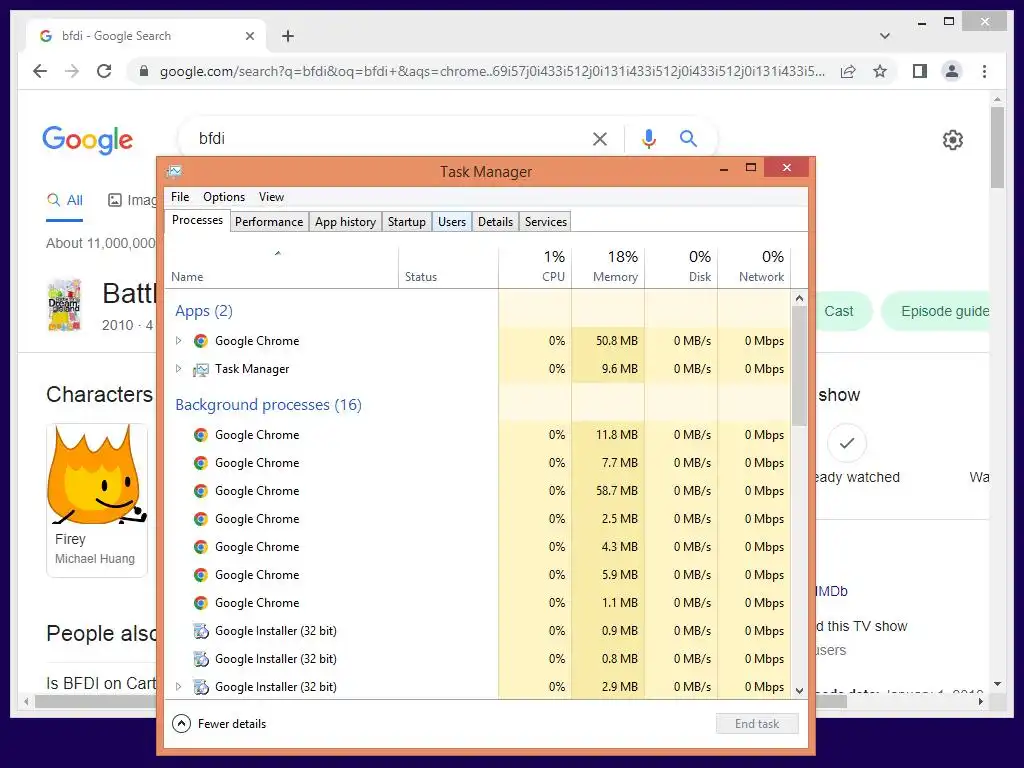Viewport: 1024px width, 768px height.
Task: Click the share page icon in address bar
Action: tap(848, 71)
